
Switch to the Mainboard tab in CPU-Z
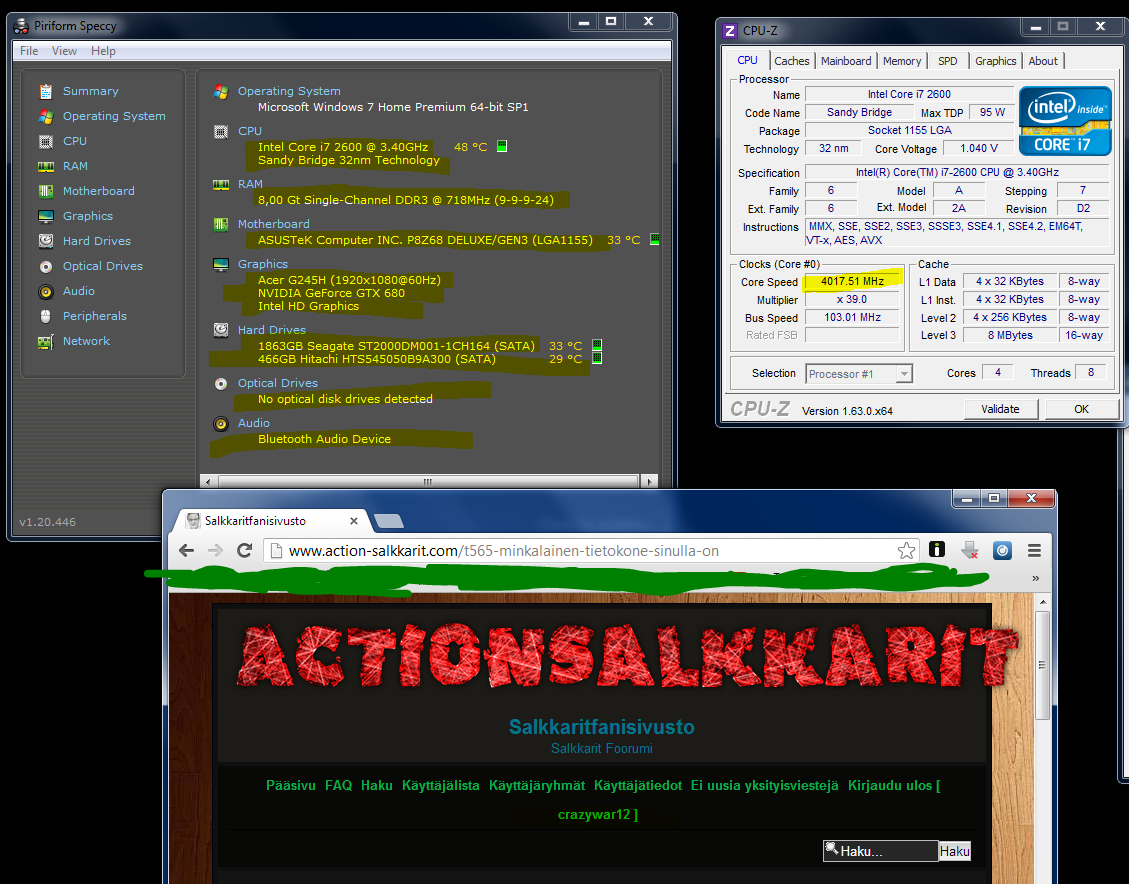click(846, 61)
